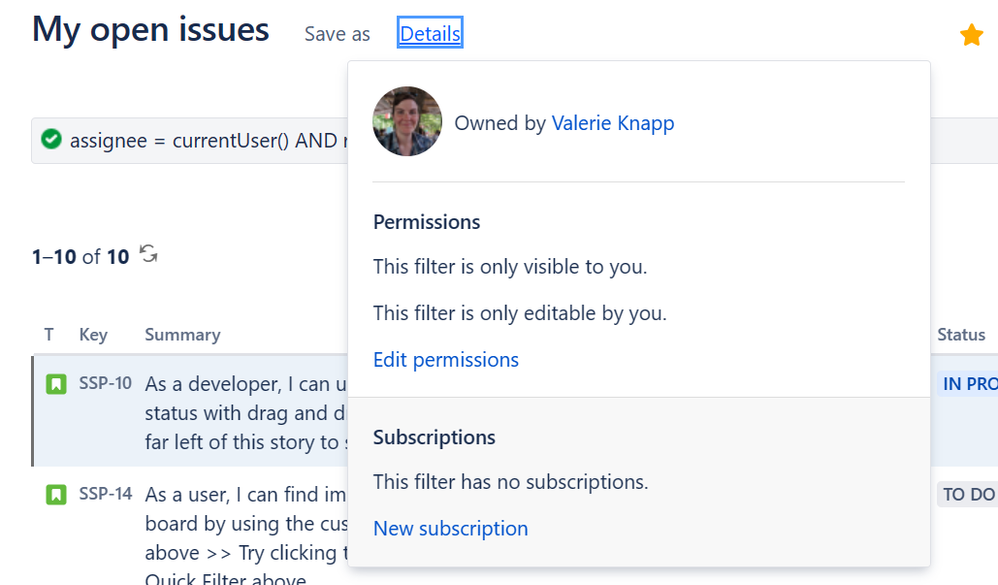Open issue key SSP-10
Image resolution: width=998 pixels, height=585 pixels.
(x=105, y=384)
